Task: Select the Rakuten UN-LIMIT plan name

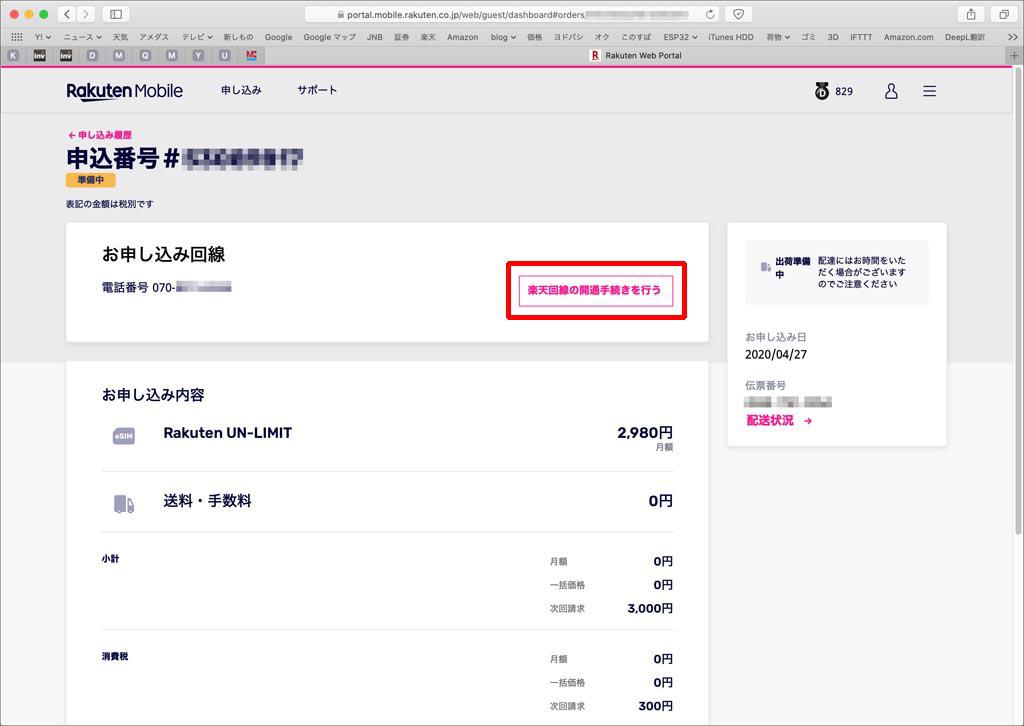Action: [x=227, y=433]
